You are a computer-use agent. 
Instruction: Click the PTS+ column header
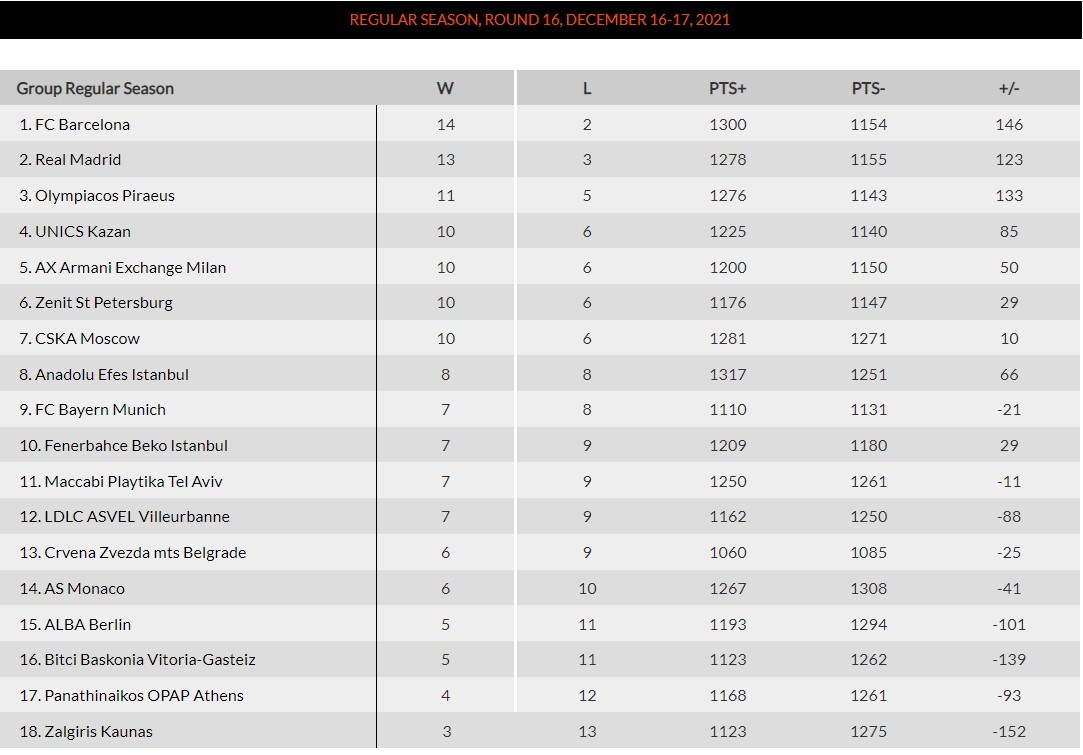727,89
